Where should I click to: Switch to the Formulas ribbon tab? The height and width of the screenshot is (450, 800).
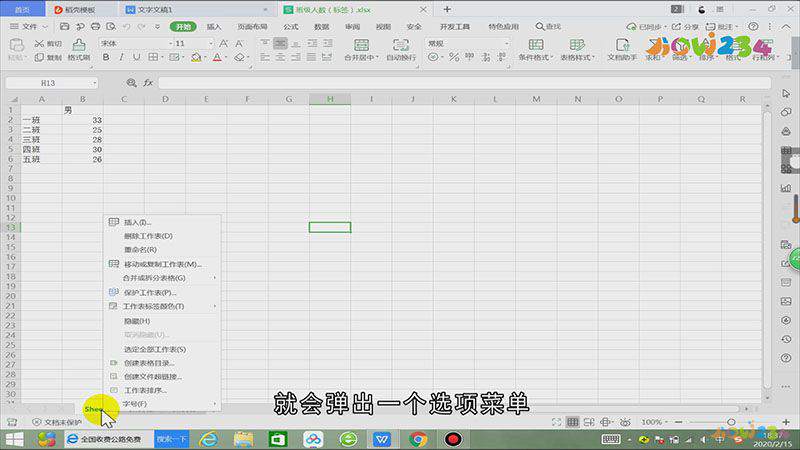point(291,27)
